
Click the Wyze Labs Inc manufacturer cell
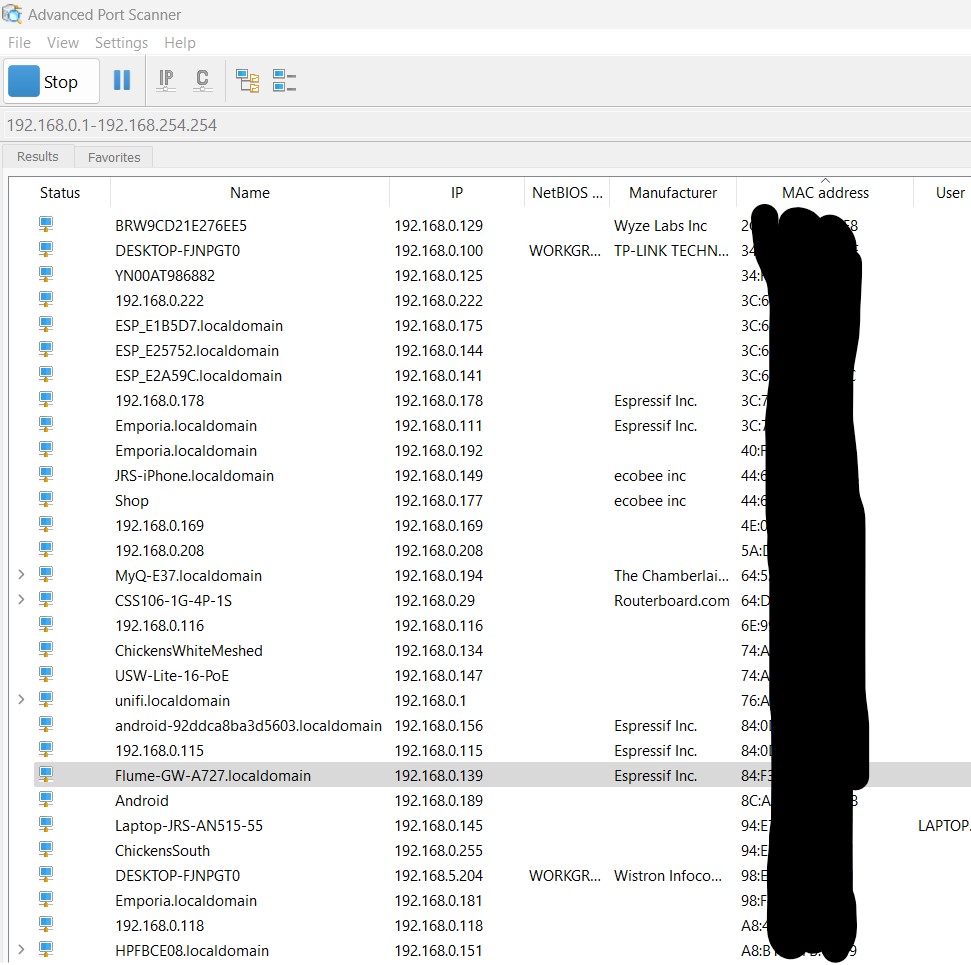tap(660, 226)
